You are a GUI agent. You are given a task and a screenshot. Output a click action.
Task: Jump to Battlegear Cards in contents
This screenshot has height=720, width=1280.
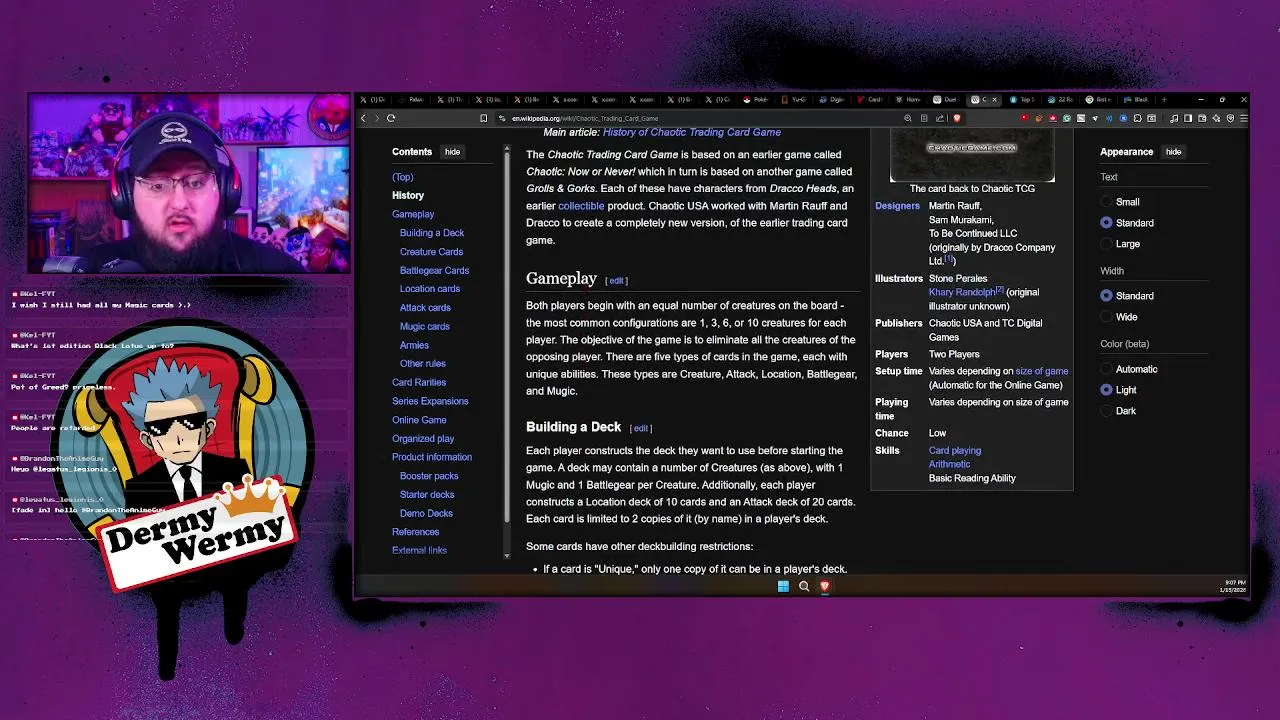434,270
